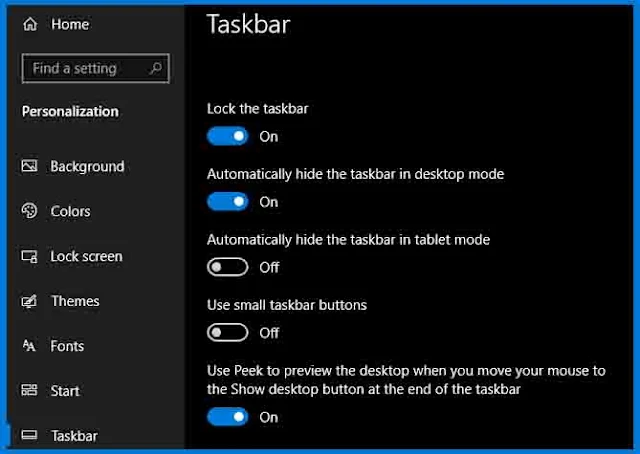Click the magnifier icon in search box

[x=156, y=68]
